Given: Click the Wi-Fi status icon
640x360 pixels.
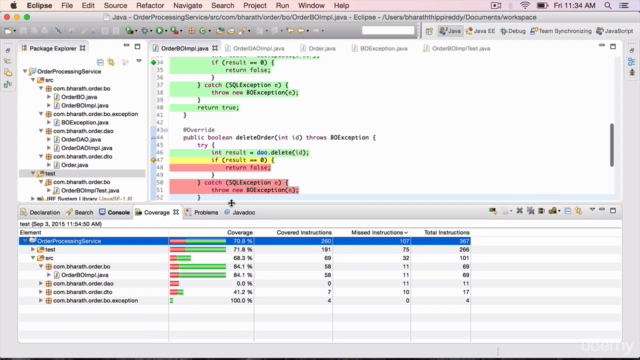Looking at the screenshot, I should tap(525, 6).
